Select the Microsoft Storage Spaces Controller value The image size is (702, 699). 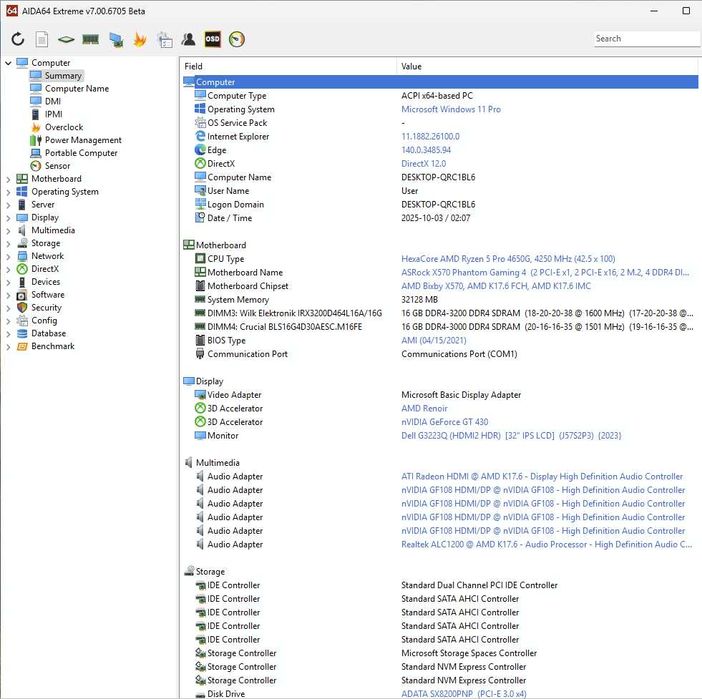469,653
